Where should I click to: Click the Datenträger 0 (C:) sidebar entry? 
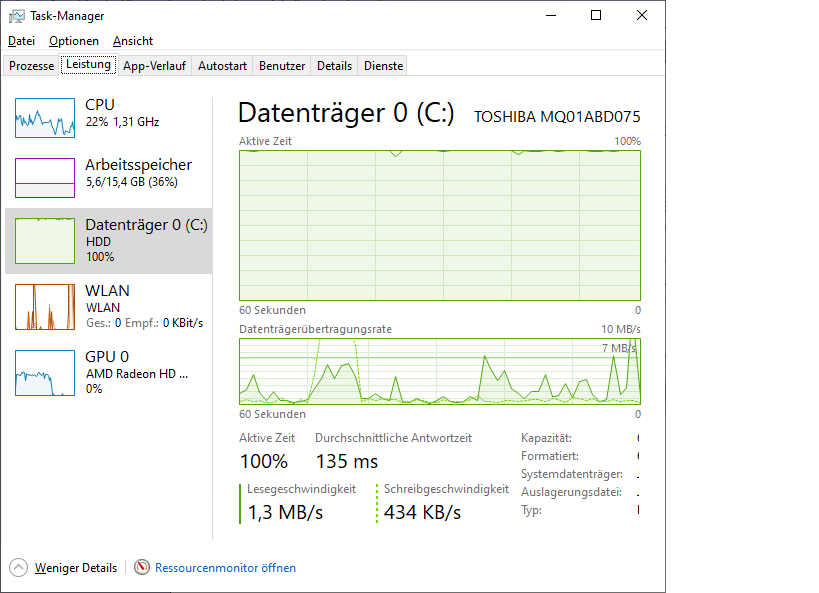click(x=109, y=241)
